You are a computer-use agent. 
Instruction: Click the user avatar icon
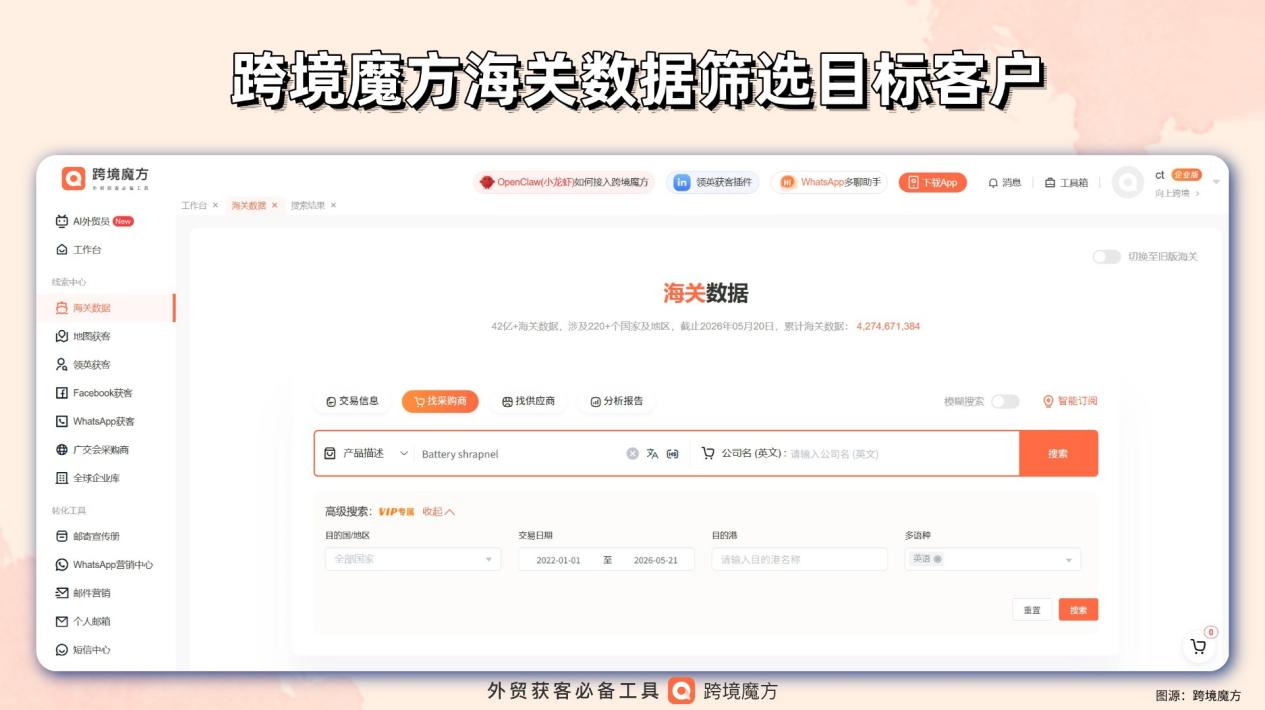pos(1128,182)
